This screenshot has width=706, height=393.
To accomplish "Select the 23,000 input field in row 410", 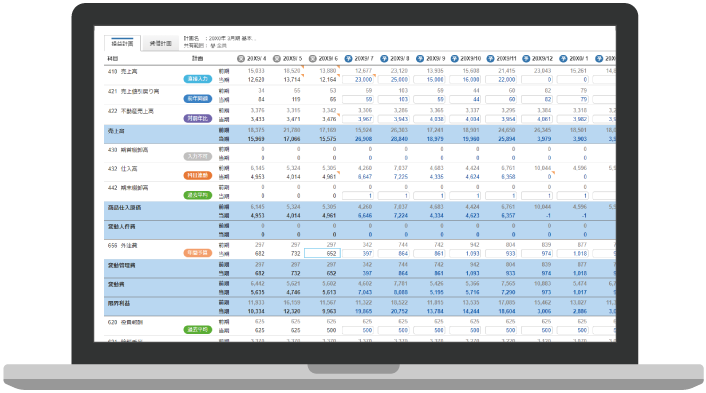I will click(x=358, y=80).
